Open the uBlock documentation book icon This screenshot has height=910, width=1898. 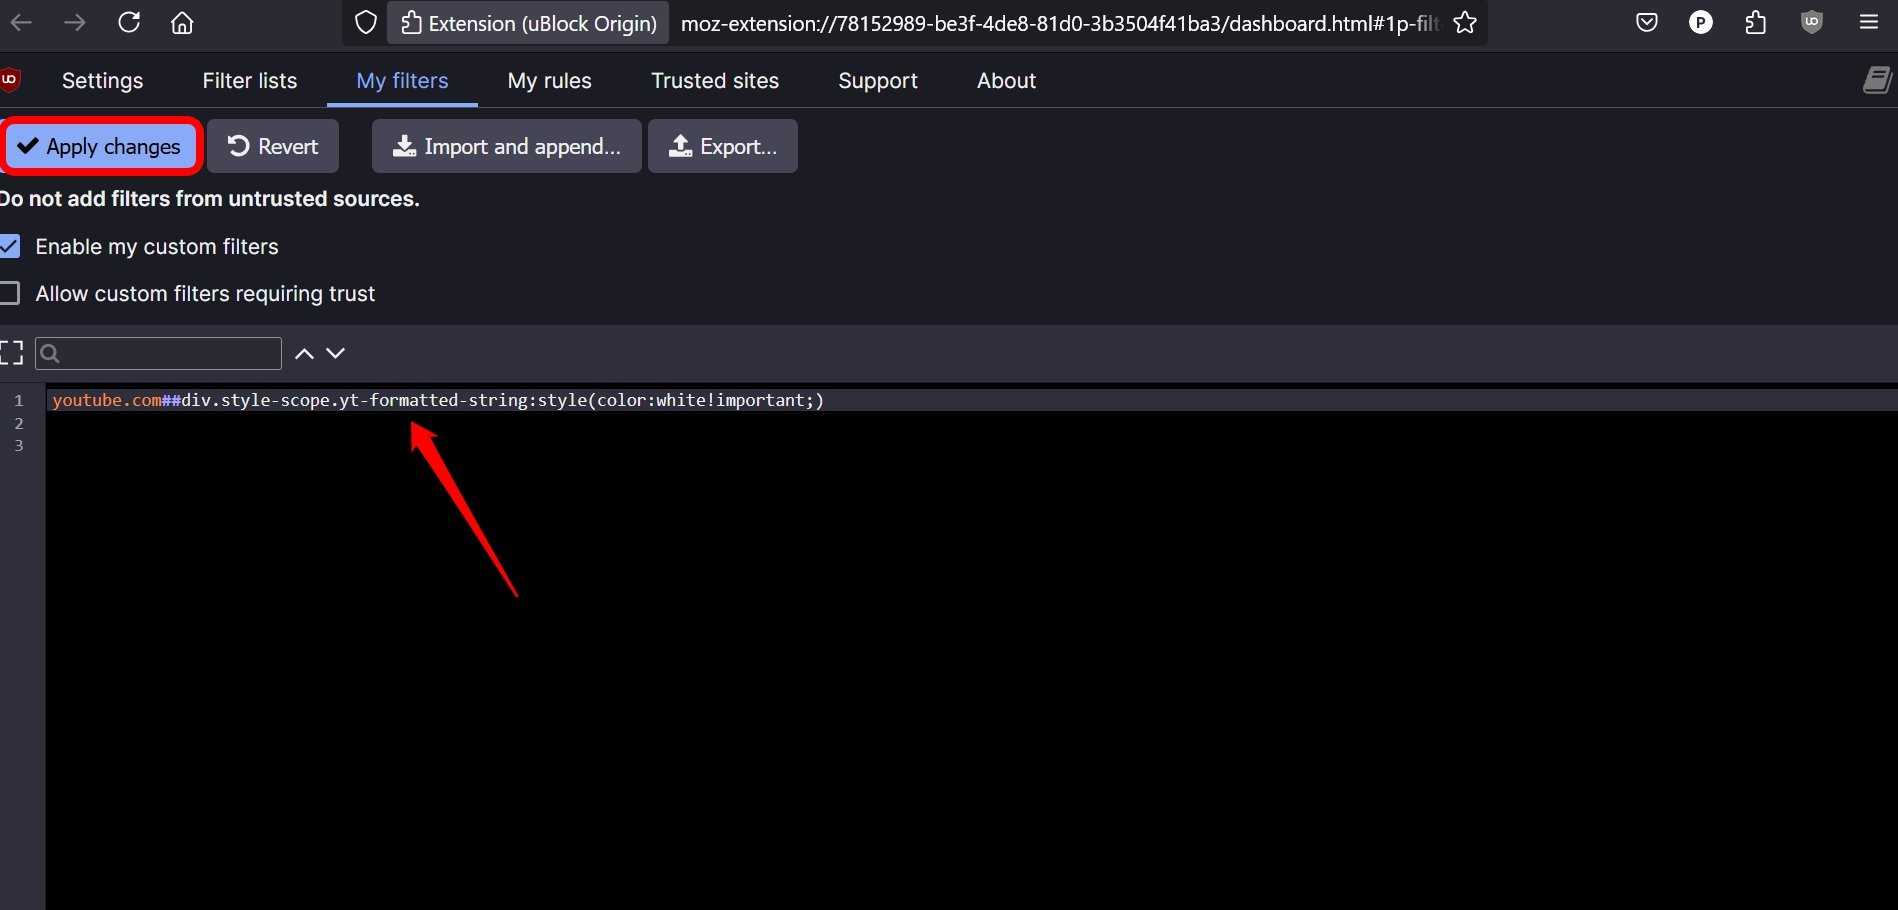[x=1877, y=81]
